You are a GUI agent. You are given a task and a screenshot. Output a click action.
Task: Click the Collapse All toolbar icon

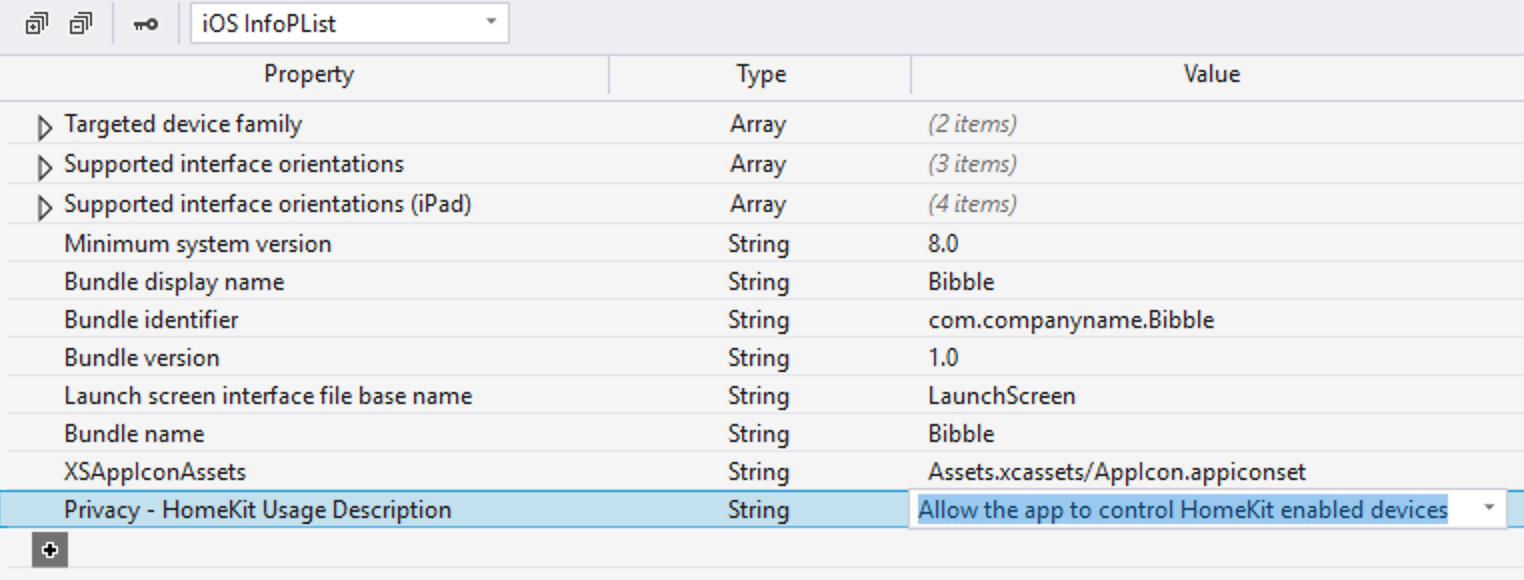(x=81, y=23)
